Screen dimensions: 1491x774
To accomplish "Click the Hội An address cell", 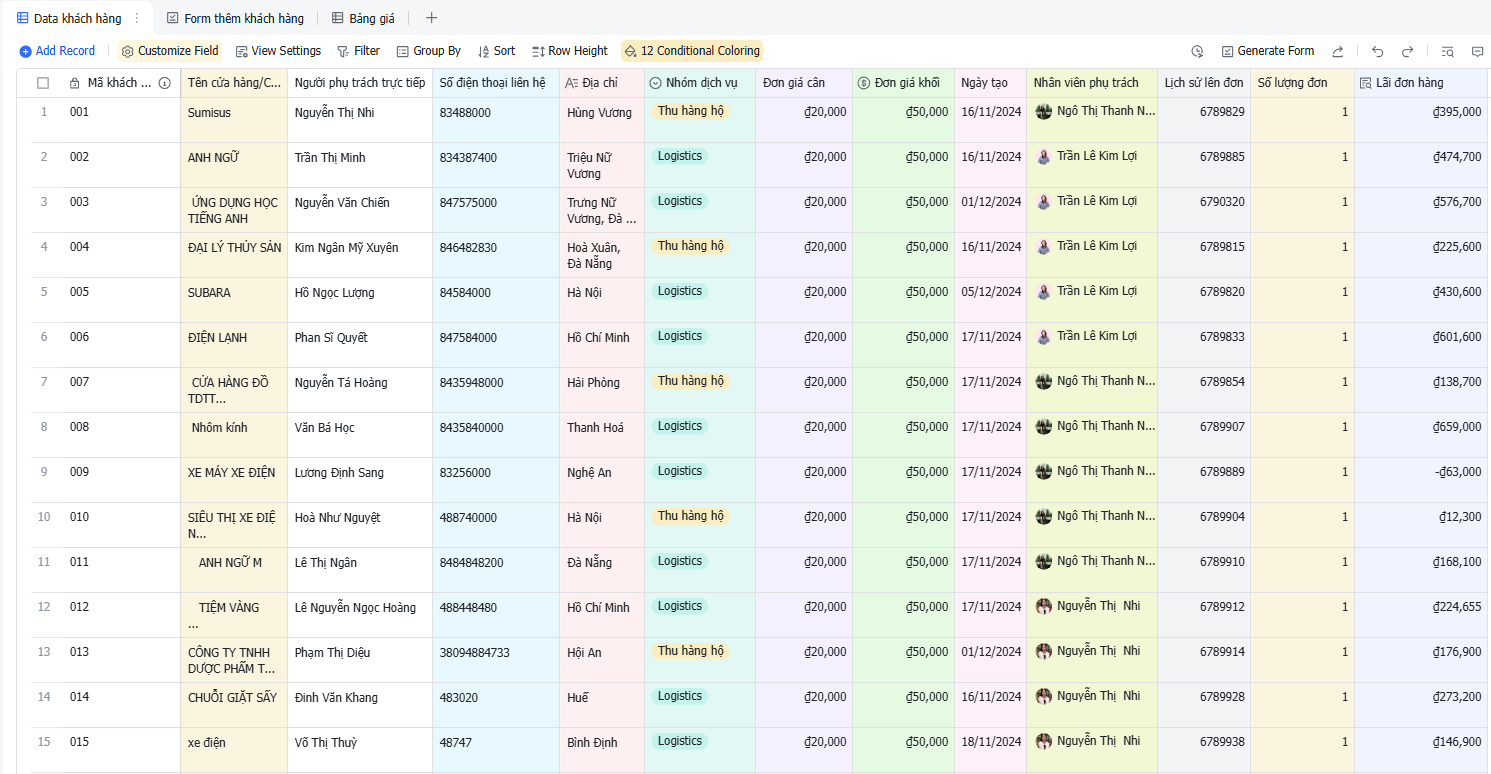I will click(x=602, y=660).
